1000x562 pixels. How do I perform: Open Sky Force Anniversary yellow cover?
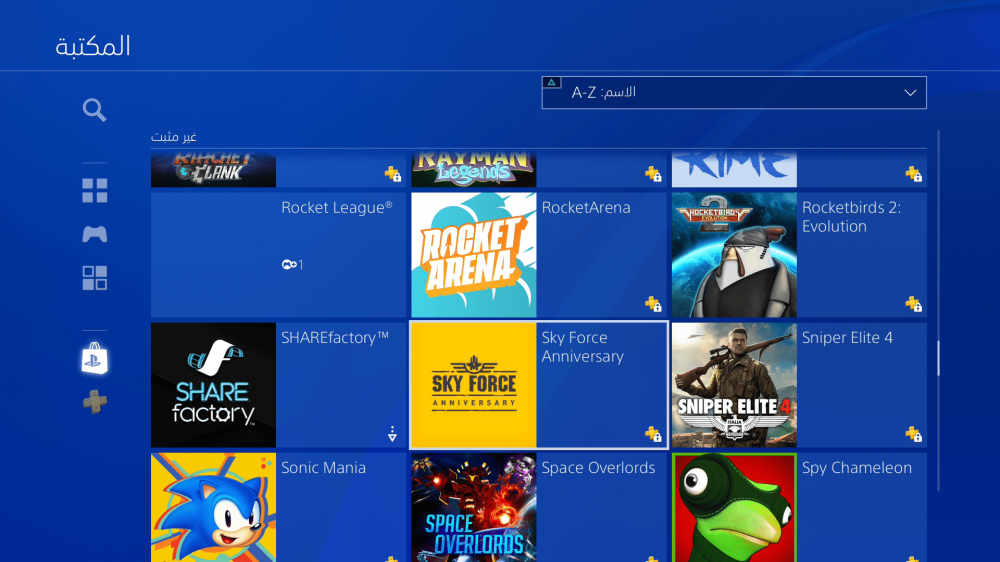pyautogui.click(x=474, y=385)
